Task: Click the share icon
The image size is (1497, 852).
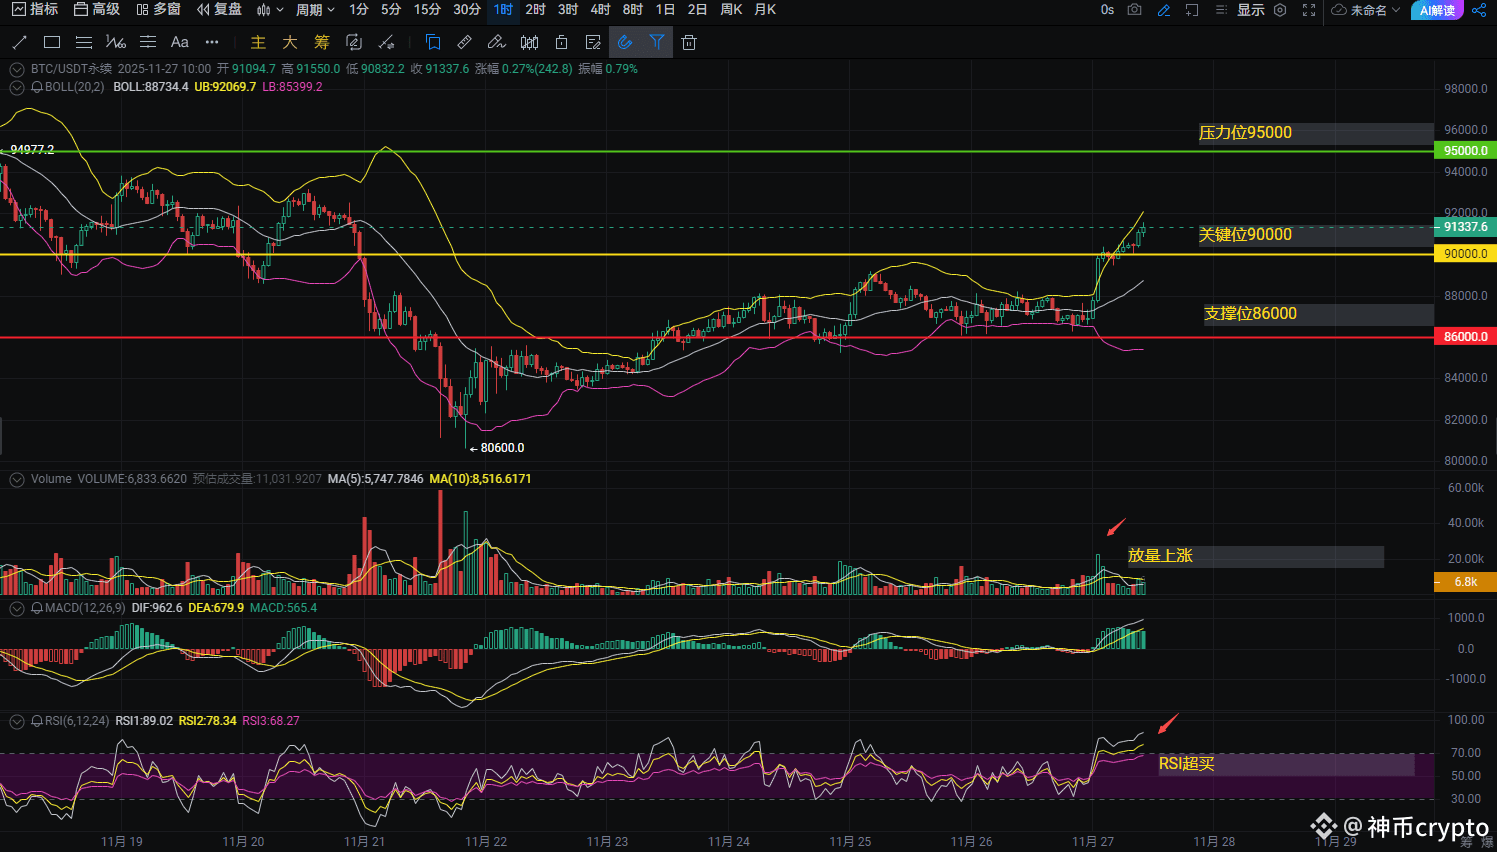Action: (x=1479, y=10)
